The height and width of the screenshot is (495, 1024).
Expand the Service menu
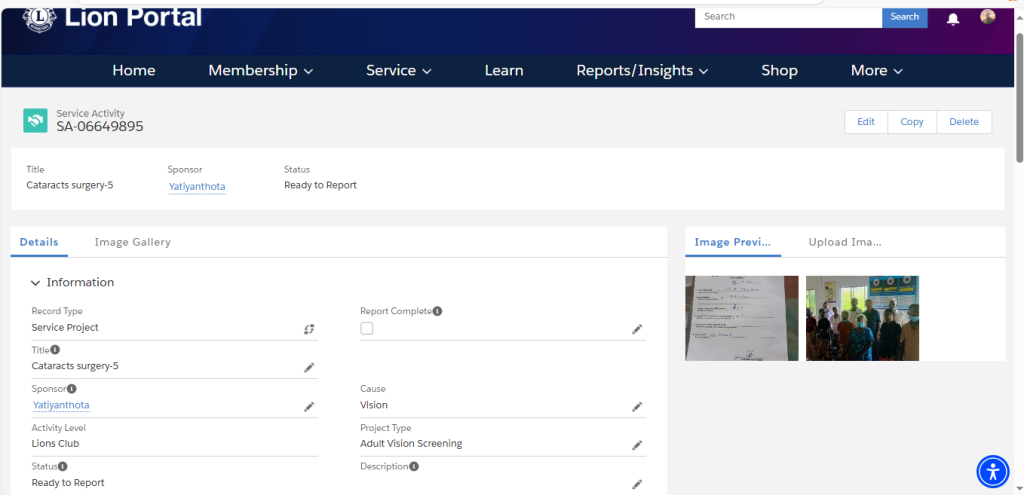[398, 71]
